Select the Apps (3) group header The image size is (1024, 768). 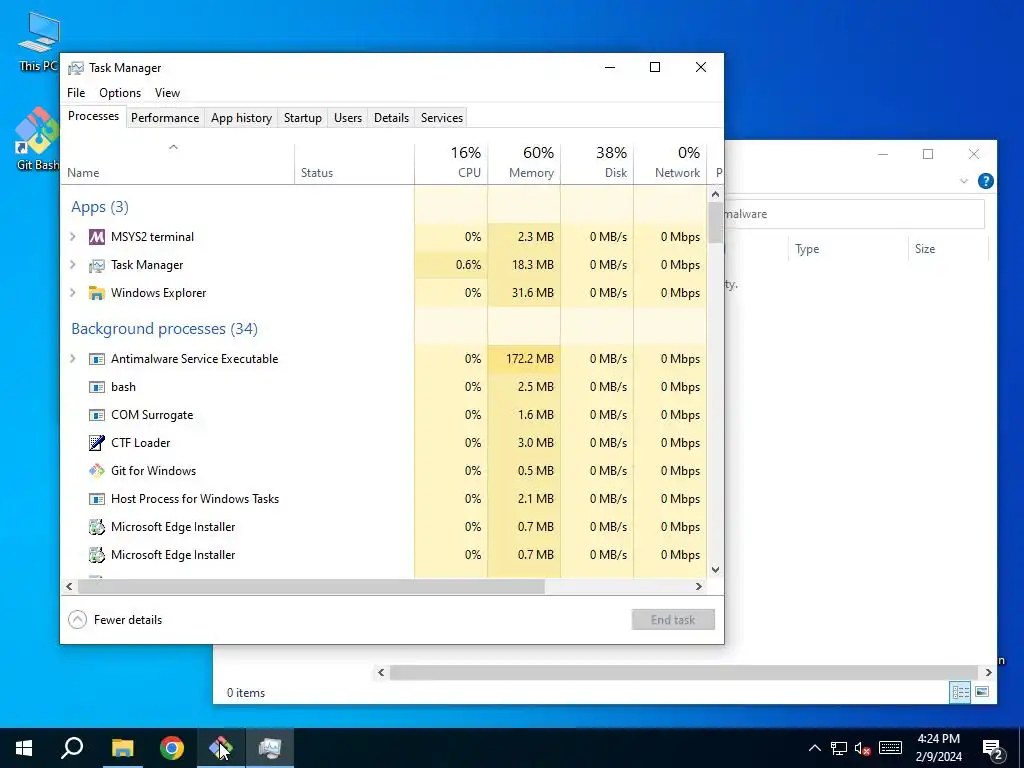pyautogui.click(x=100, y=207)
